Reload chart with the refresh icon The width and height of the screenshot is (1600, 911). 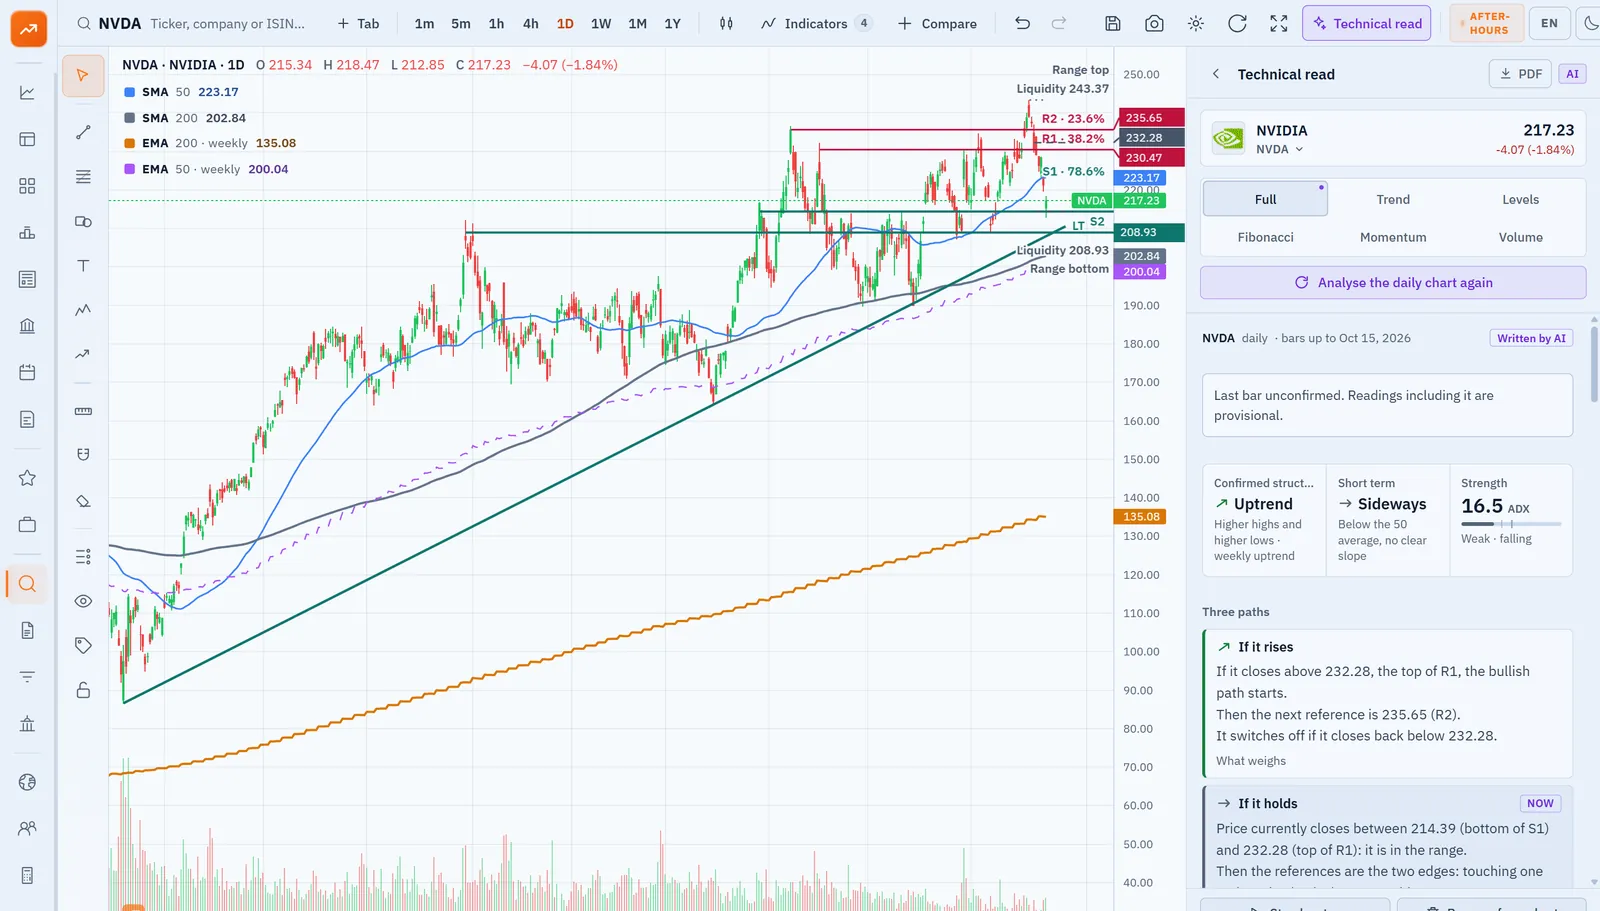[x=1237, y=23]
